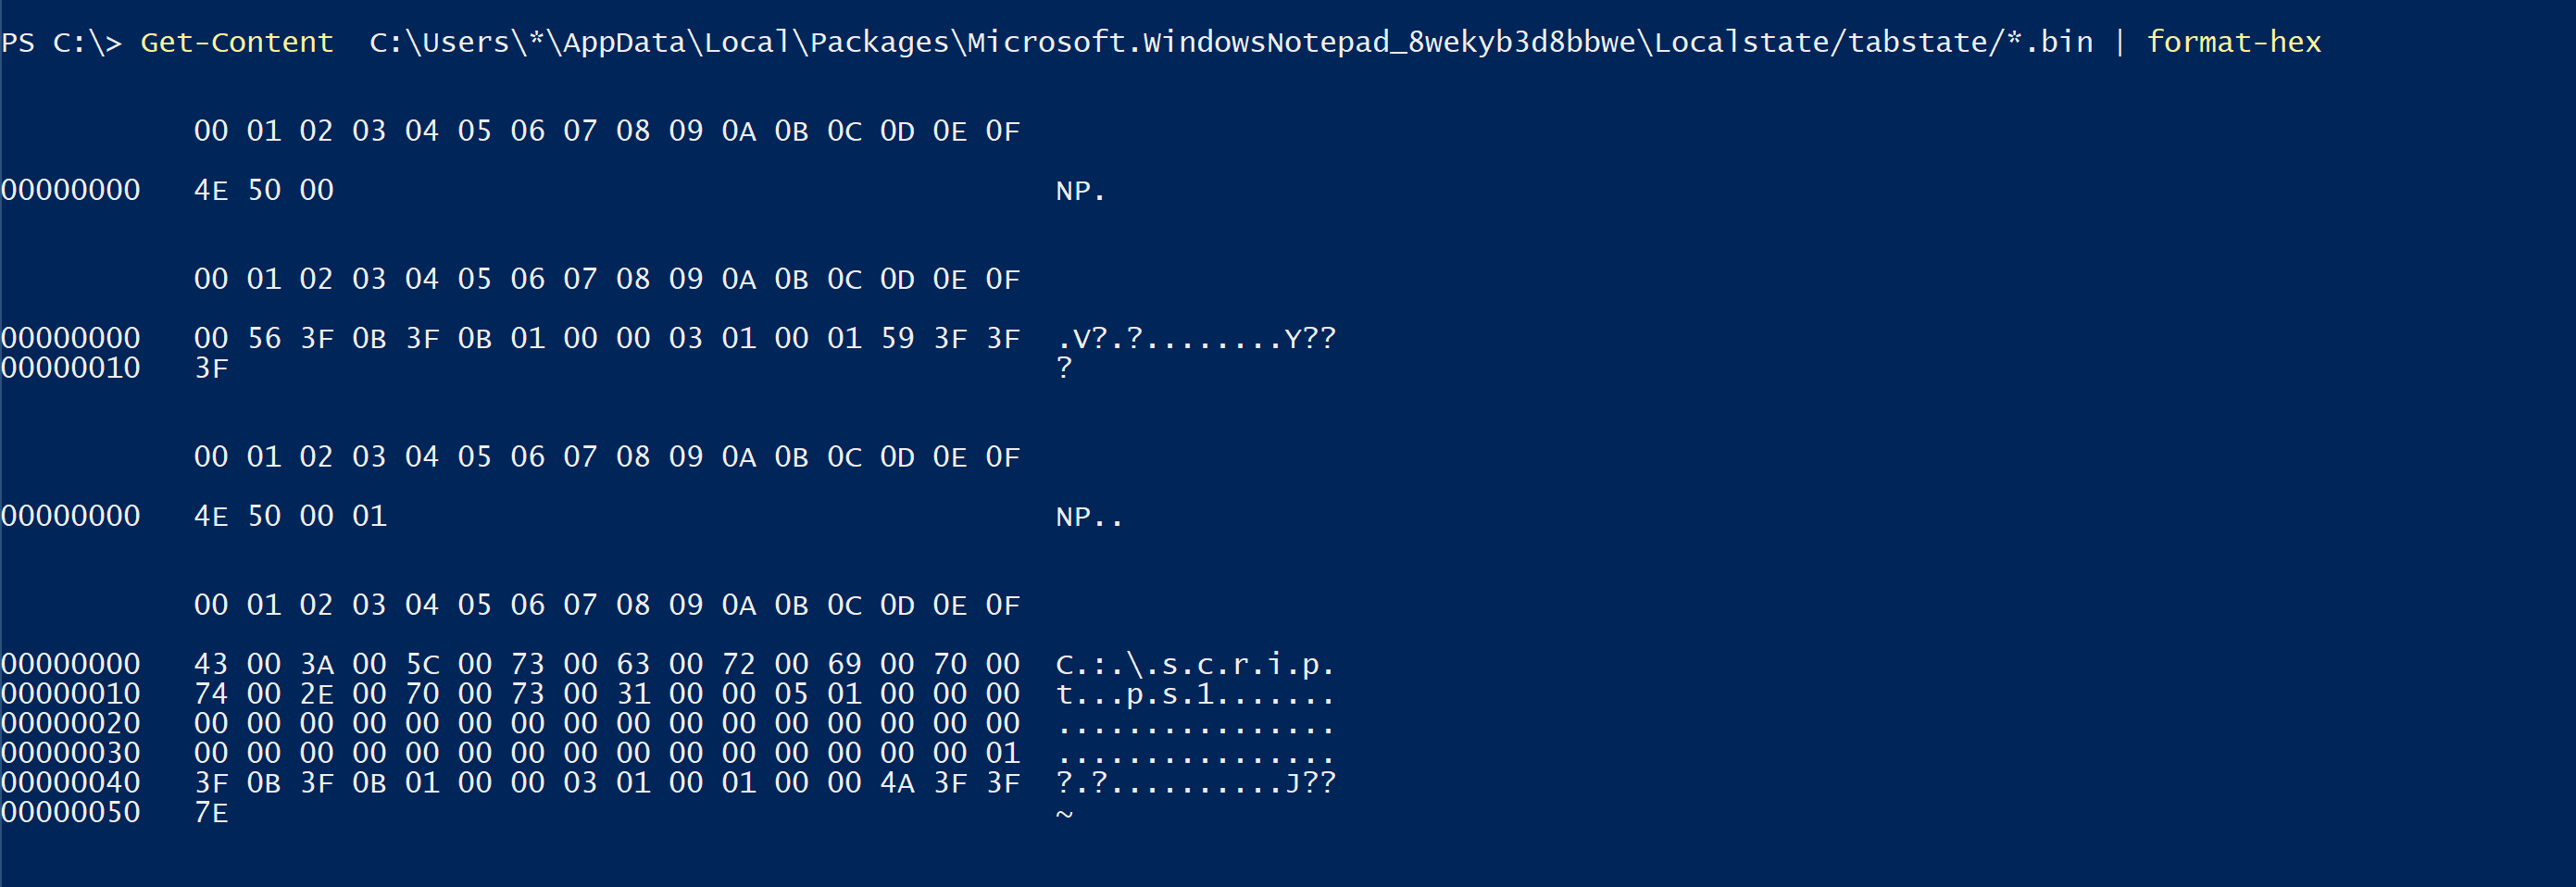Click the pipe character before format-hex

2119,42
